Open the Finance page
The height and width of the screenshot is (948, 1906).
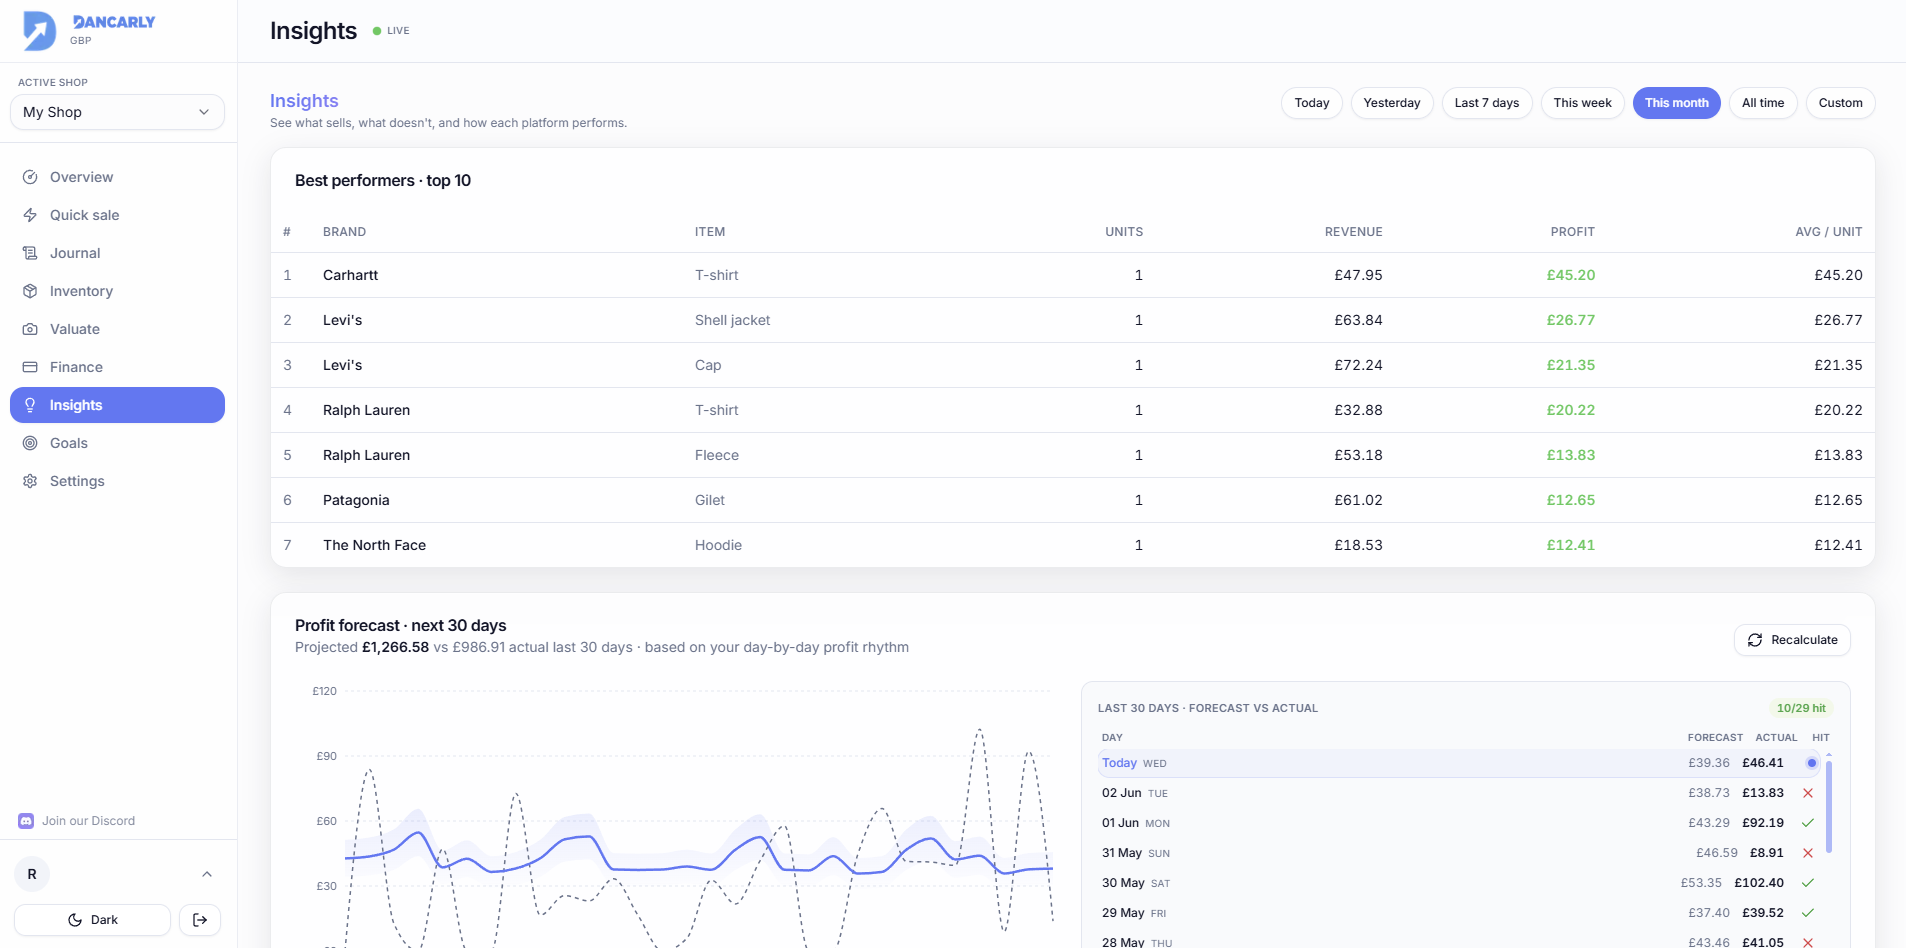(117, 367)
